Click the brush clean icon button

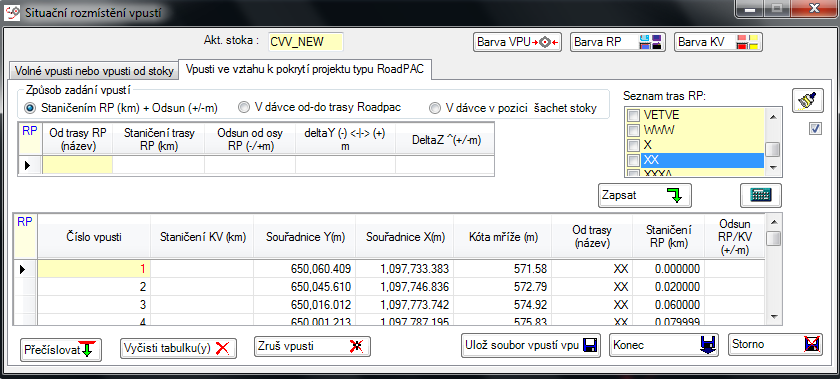[807, 100]
